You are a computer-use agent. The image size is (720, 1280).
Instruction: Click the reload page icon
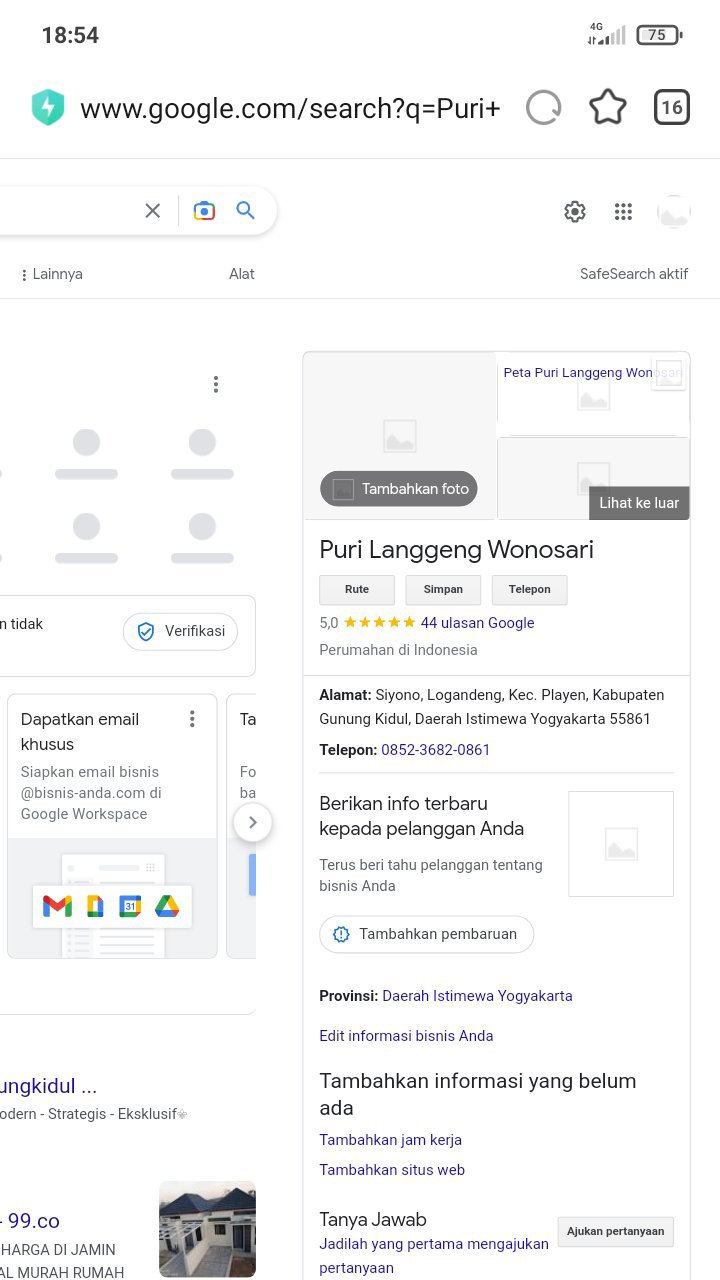click(543, 108)
